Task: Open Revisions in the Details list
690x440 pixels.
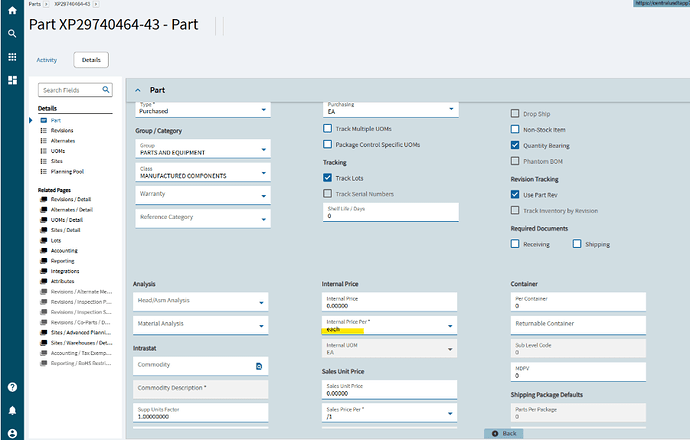Action: (x=61, y=131)
